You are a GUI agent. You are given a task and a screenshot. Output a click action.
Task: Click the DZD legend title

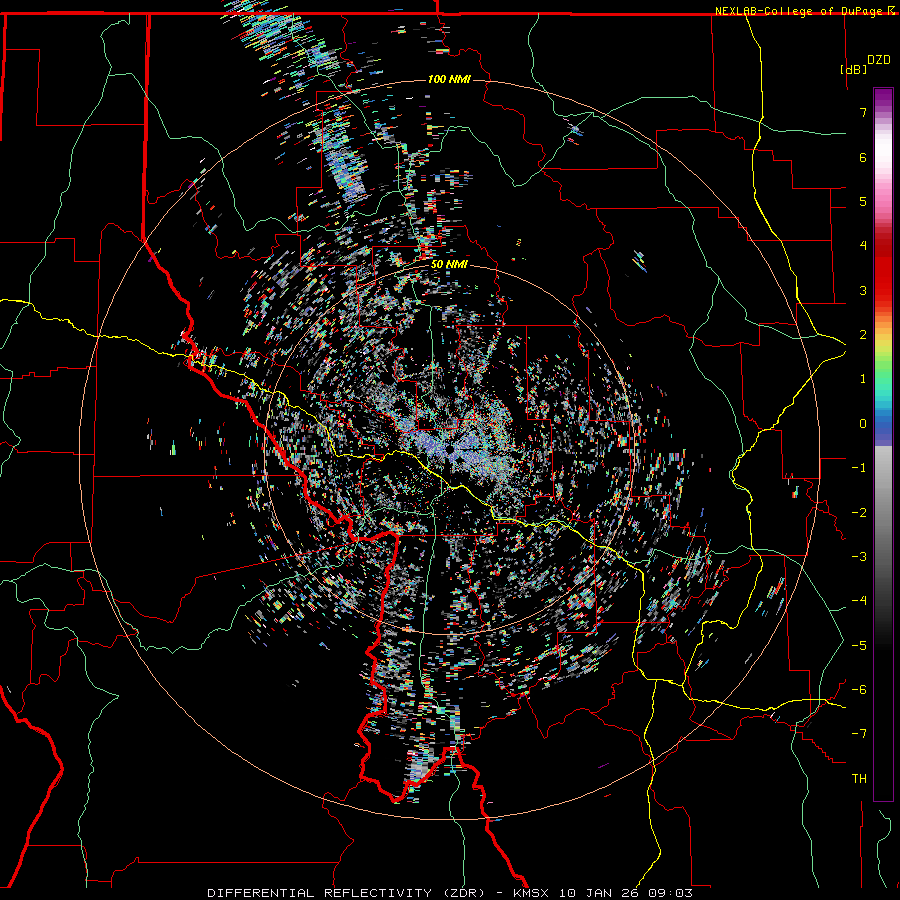878,60
